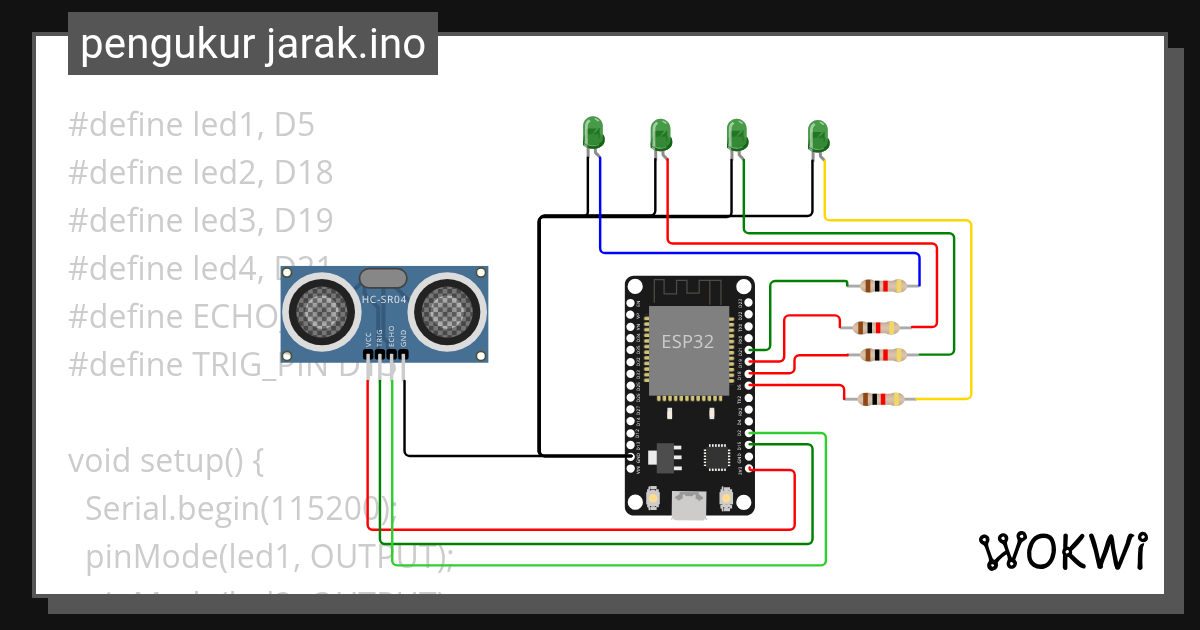Click the TRIG pin on the HC-SR04

(x=379, y=353)
